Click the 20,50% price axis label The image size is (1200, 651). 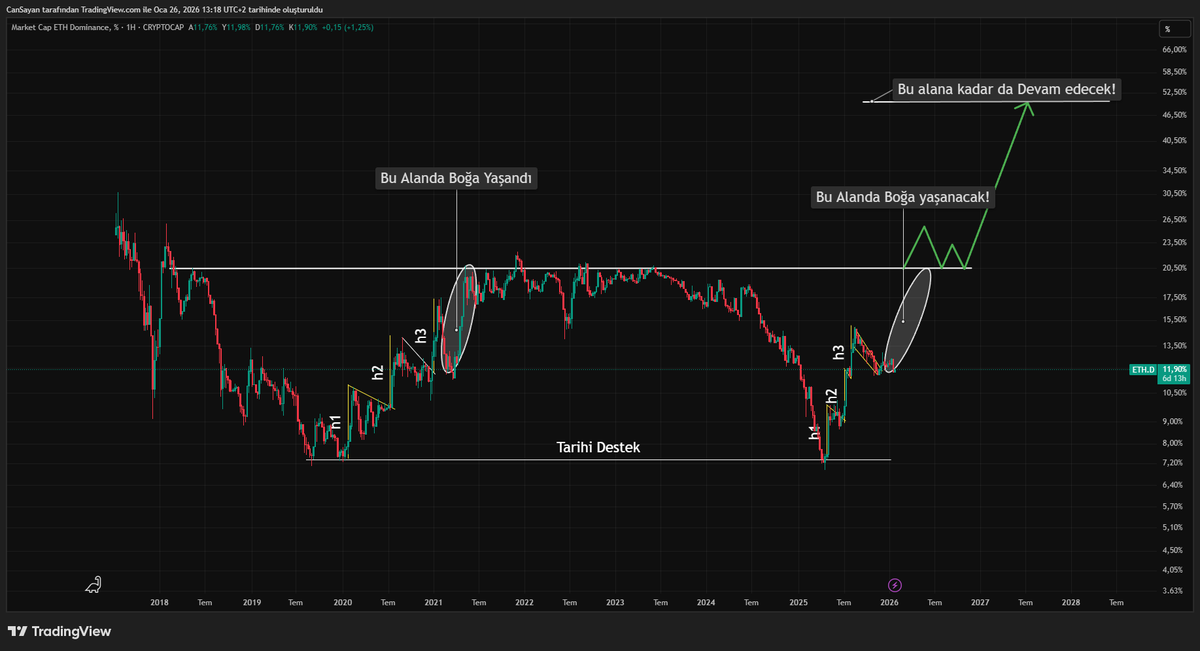(1173, 268)
